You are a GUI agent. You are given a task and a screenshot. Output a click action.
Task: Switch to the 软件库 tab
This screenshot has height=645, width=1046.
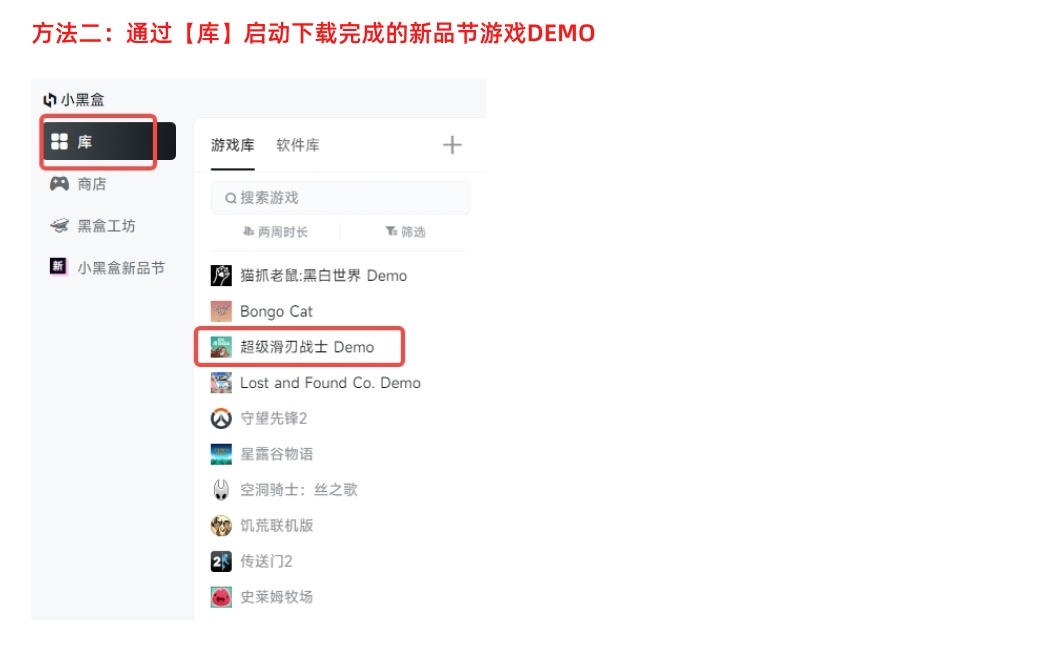(x=298, y=145)
